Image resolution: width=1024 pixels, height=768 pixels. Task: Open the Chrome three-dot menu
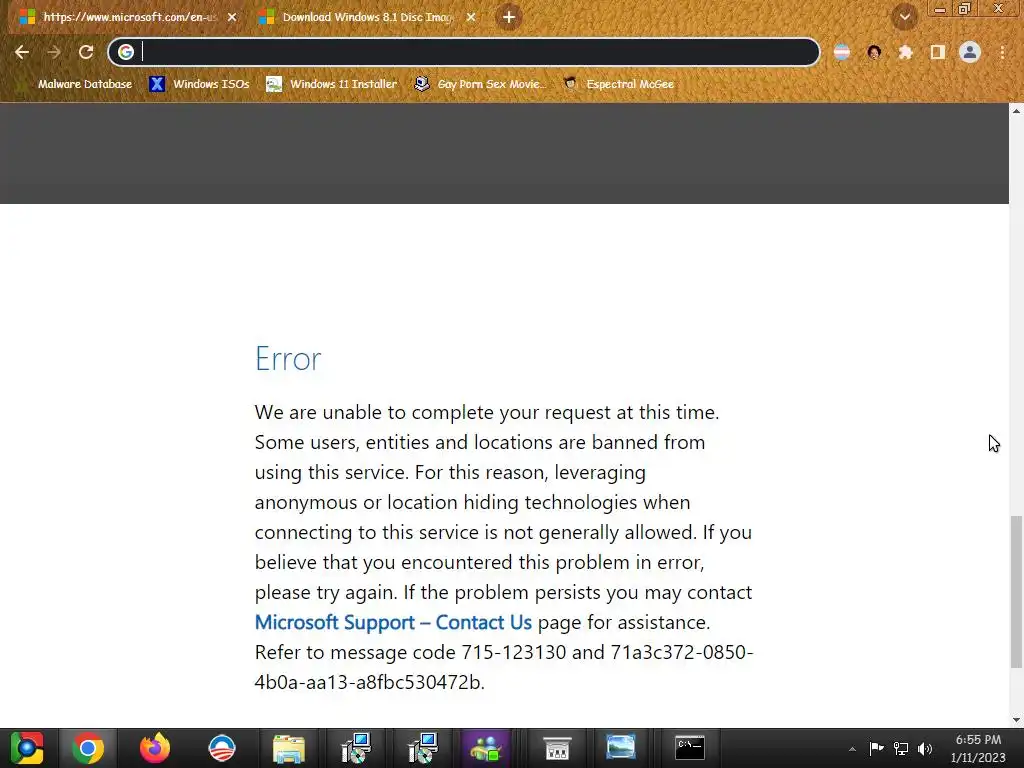pos(1002,52)
